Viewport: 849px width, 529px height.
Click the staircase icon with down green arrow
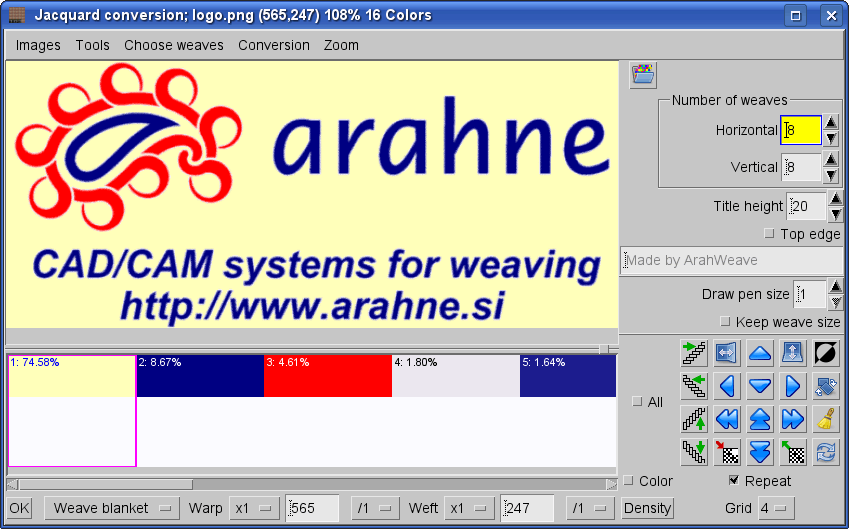[694, 452]
